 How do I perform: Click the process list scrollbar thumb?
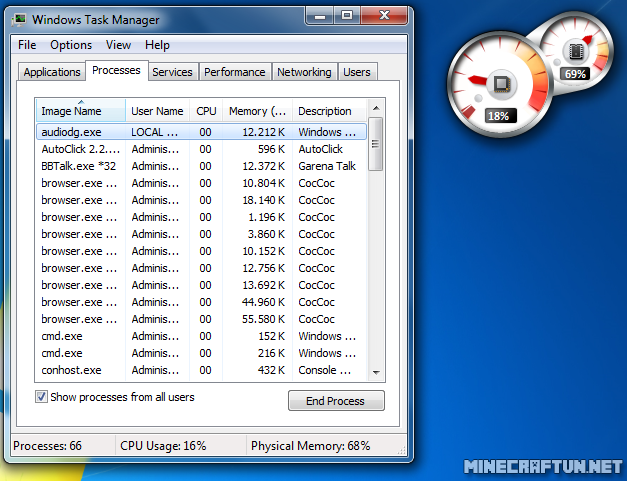(x=375, y=144)
